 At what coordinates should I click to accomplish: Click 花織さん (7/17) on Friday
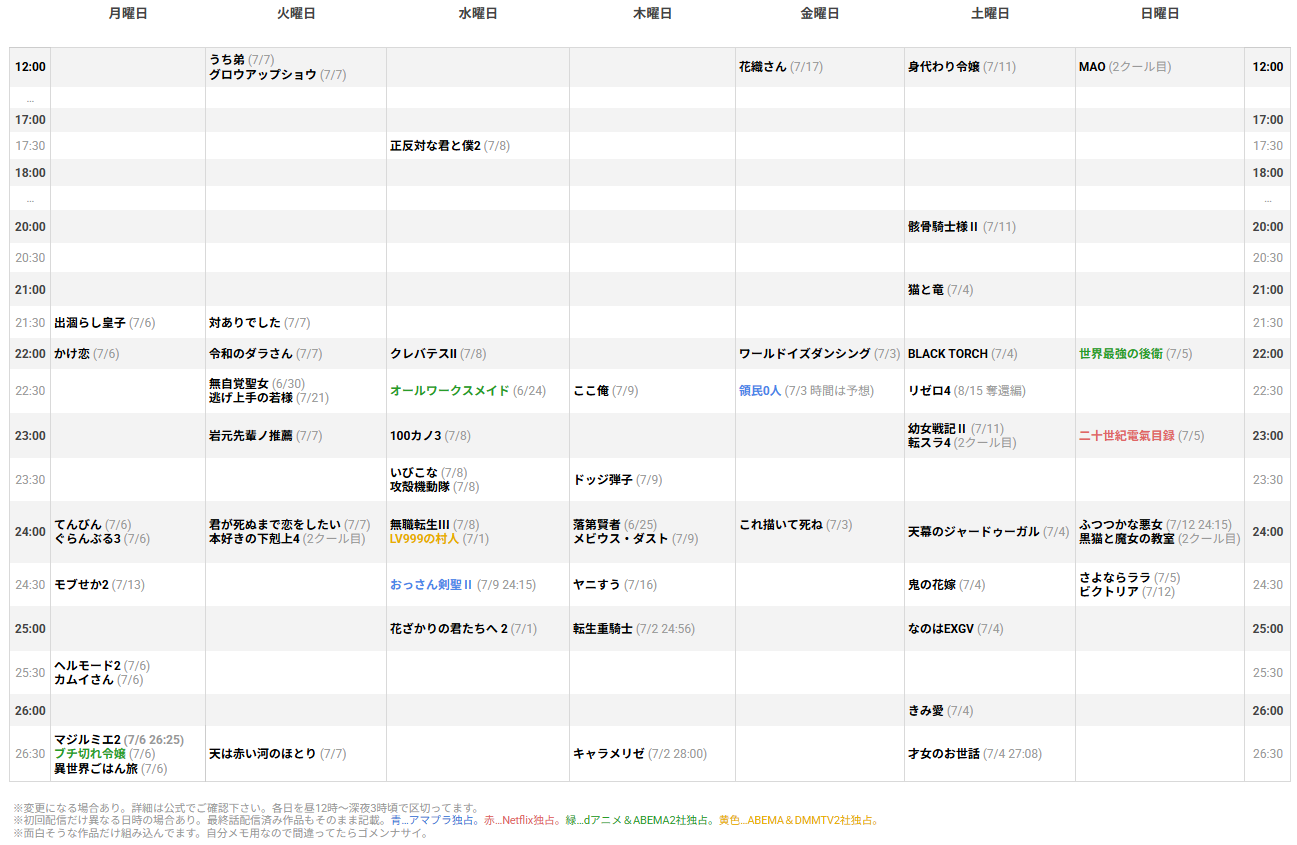781,67
